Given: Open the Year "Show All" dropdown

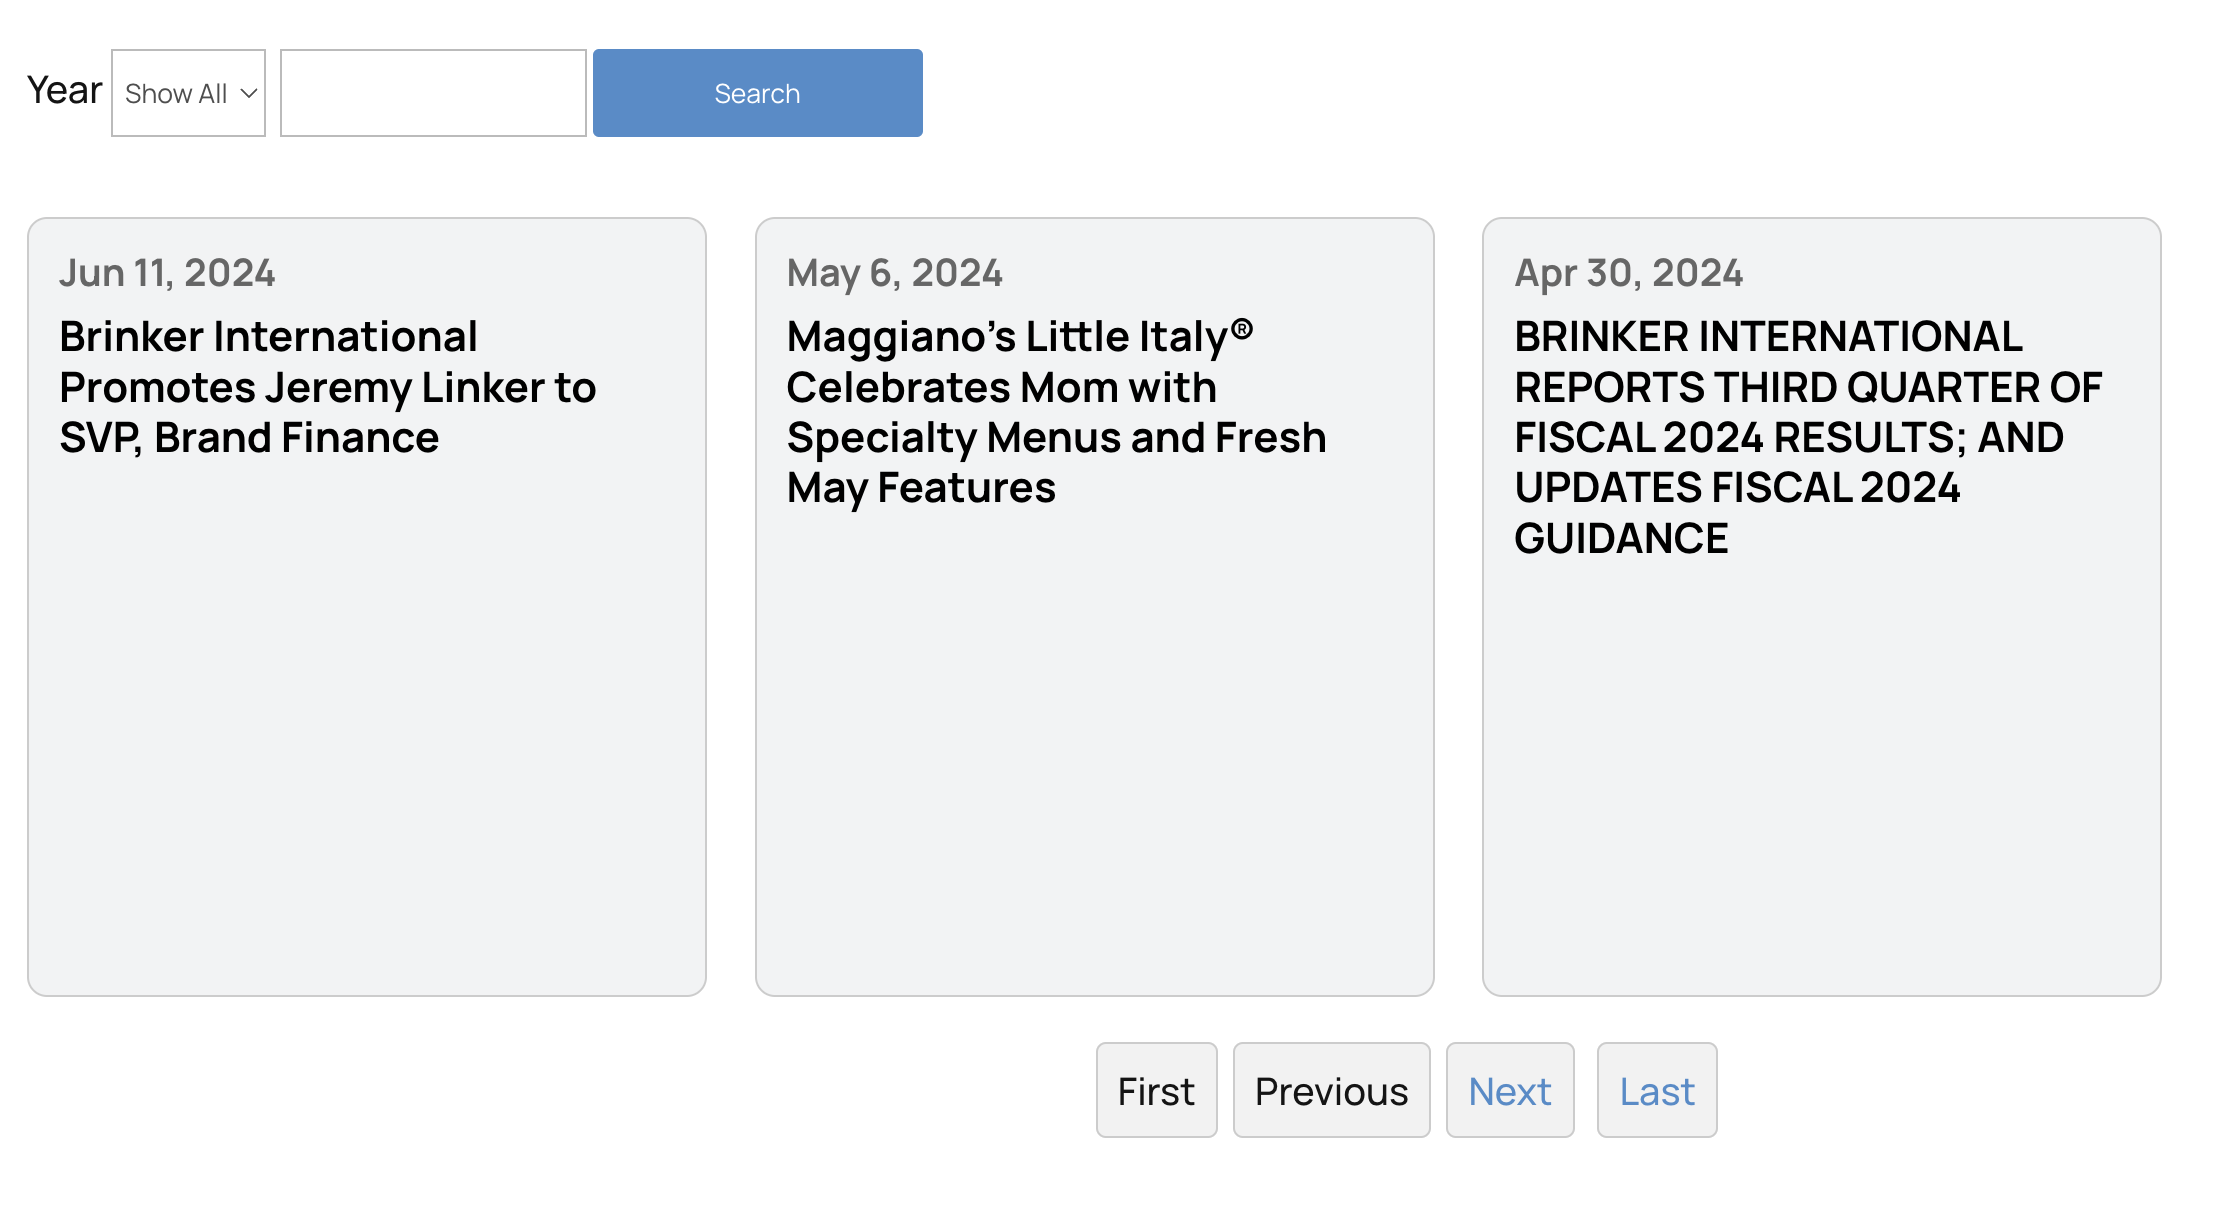Looking at the screenshot, I should [x=188, y=93].
